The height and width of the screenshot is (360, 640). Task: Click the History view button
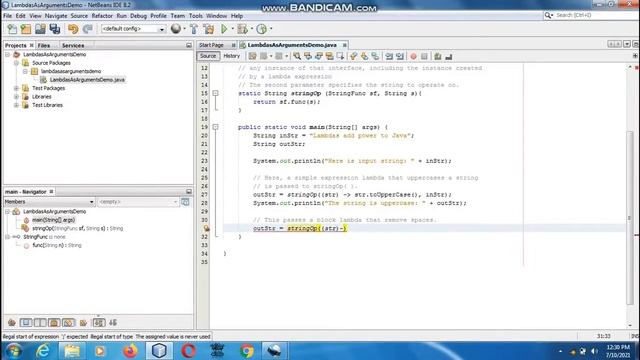231,56
